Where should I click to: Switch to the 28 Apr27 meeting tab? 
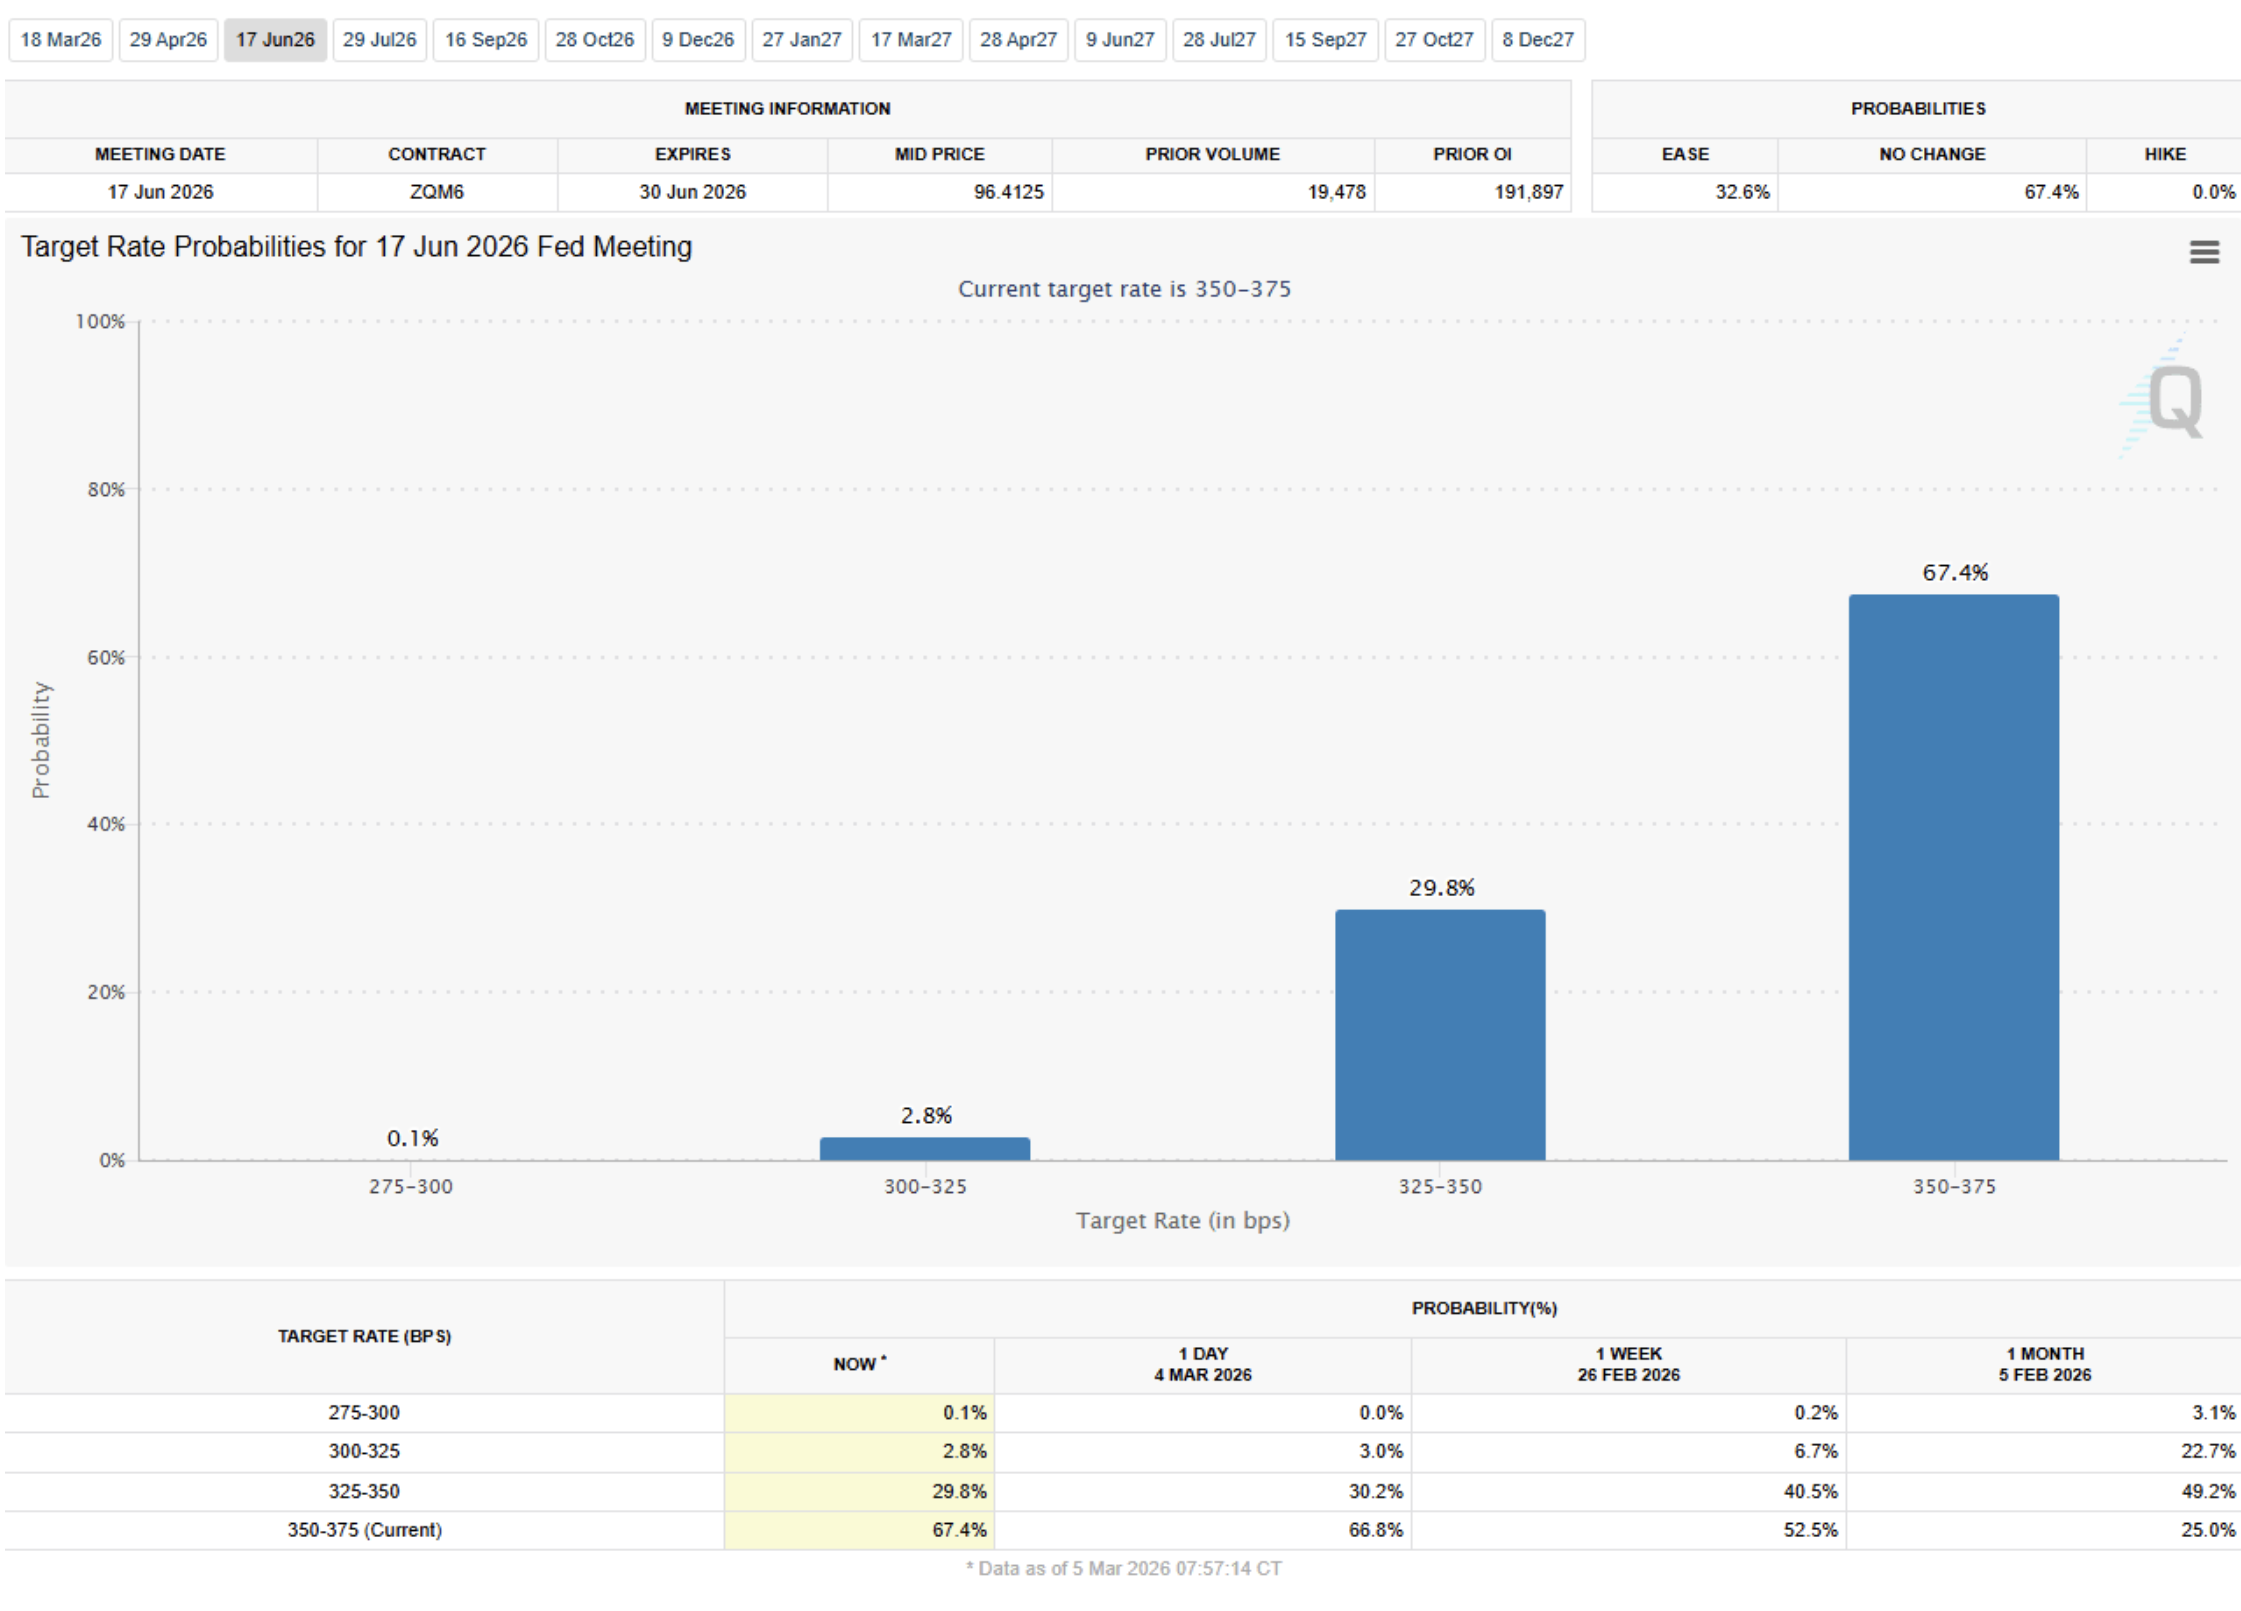pos(1018,40)
